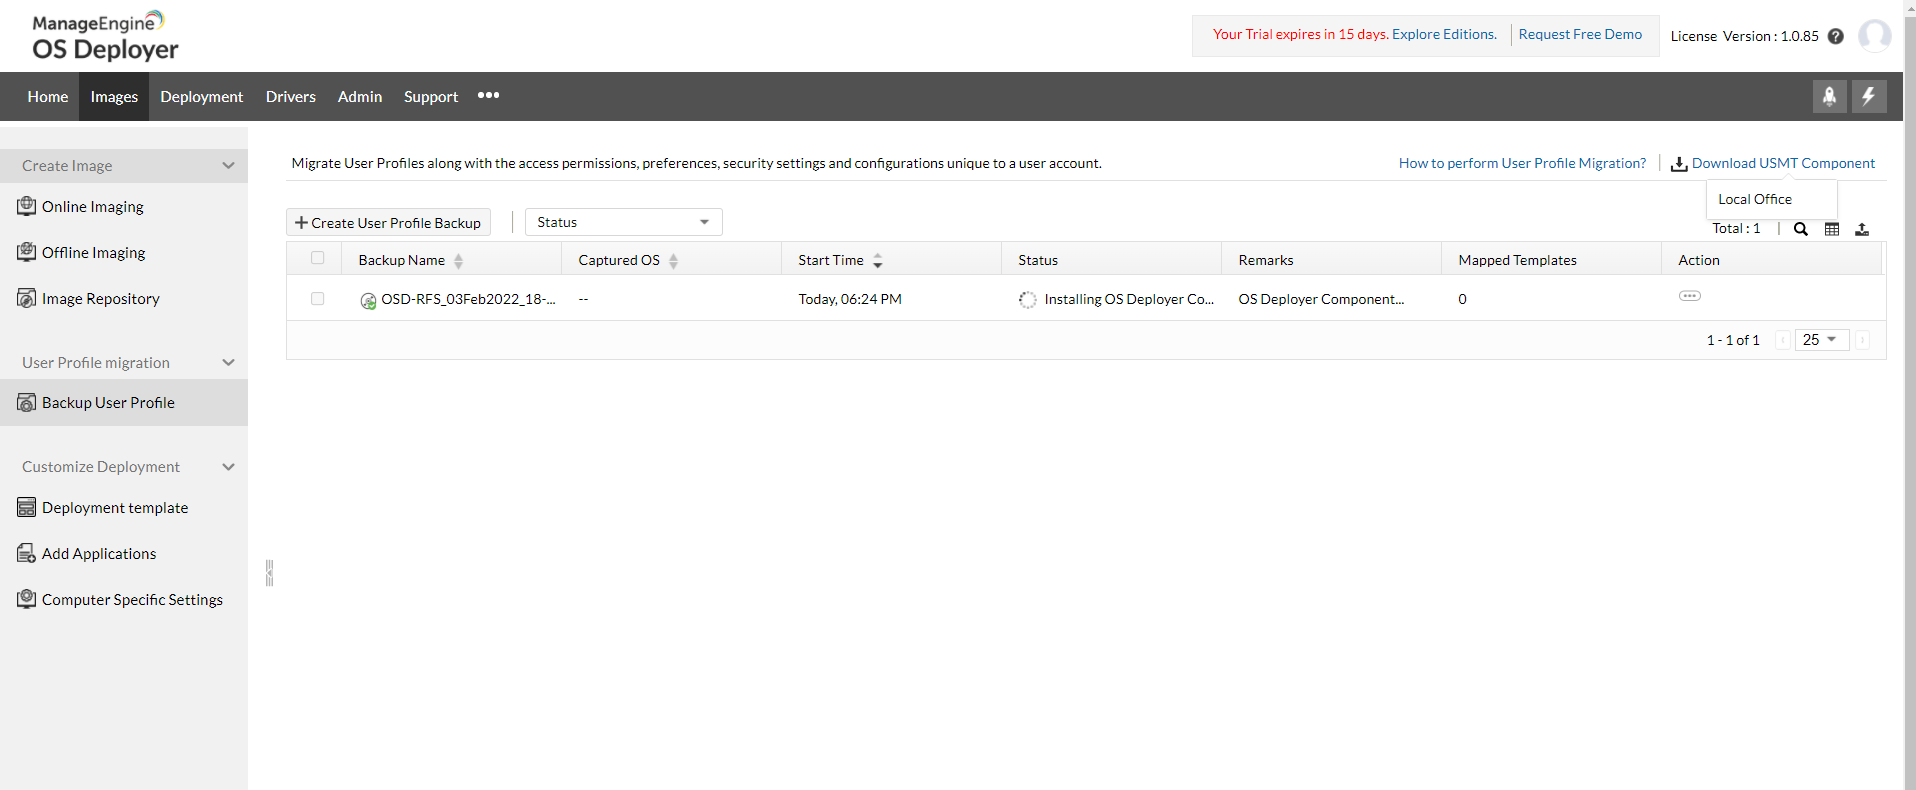Click the Backup User Profile sidebar icon
1916x790 pixels.
[27, 402]
